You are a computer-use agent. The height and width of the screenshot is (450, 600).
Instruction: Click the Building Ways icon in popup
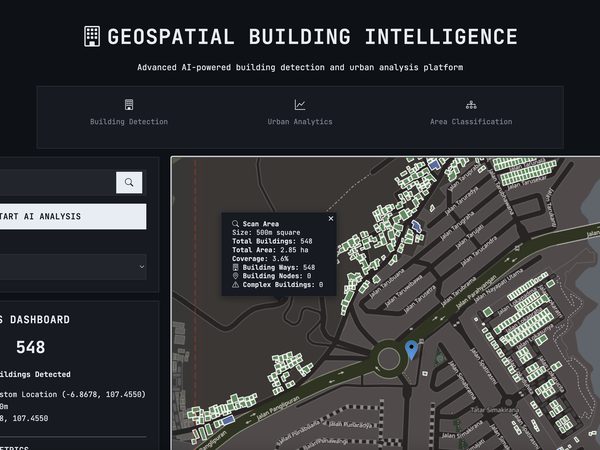[x=235, y=267]
